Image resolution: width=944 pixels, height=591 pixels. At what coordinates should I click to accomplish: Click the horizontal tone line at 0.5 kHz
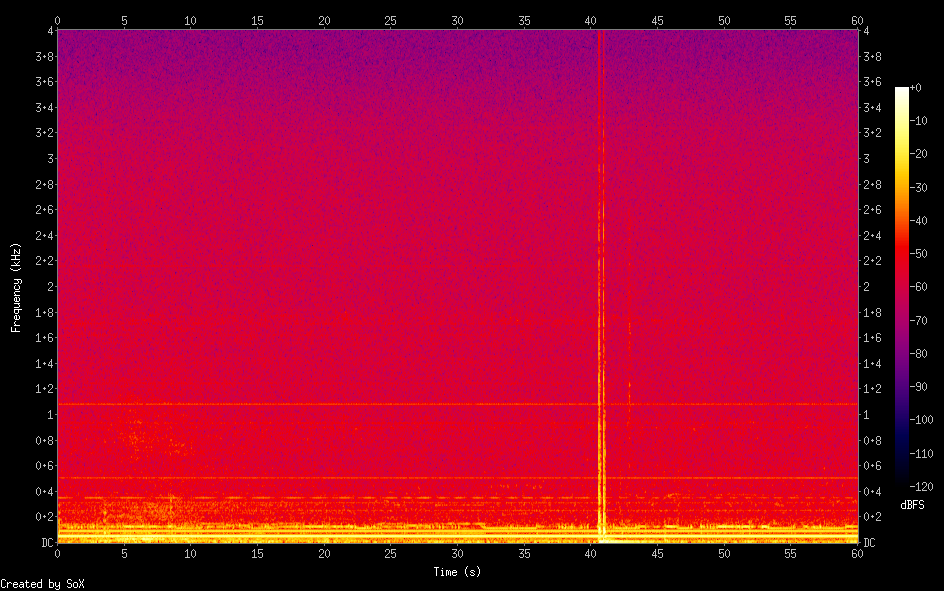pyautogui.click(x=458, y=478)
